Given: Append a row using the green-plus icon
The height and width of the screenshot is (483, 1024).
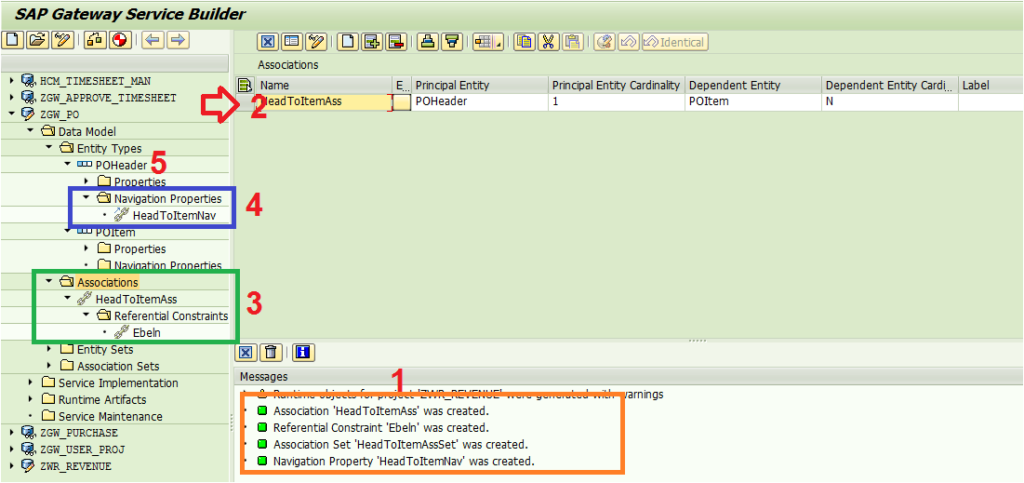Looking at the screenshot, I should (x=372, y=42).
